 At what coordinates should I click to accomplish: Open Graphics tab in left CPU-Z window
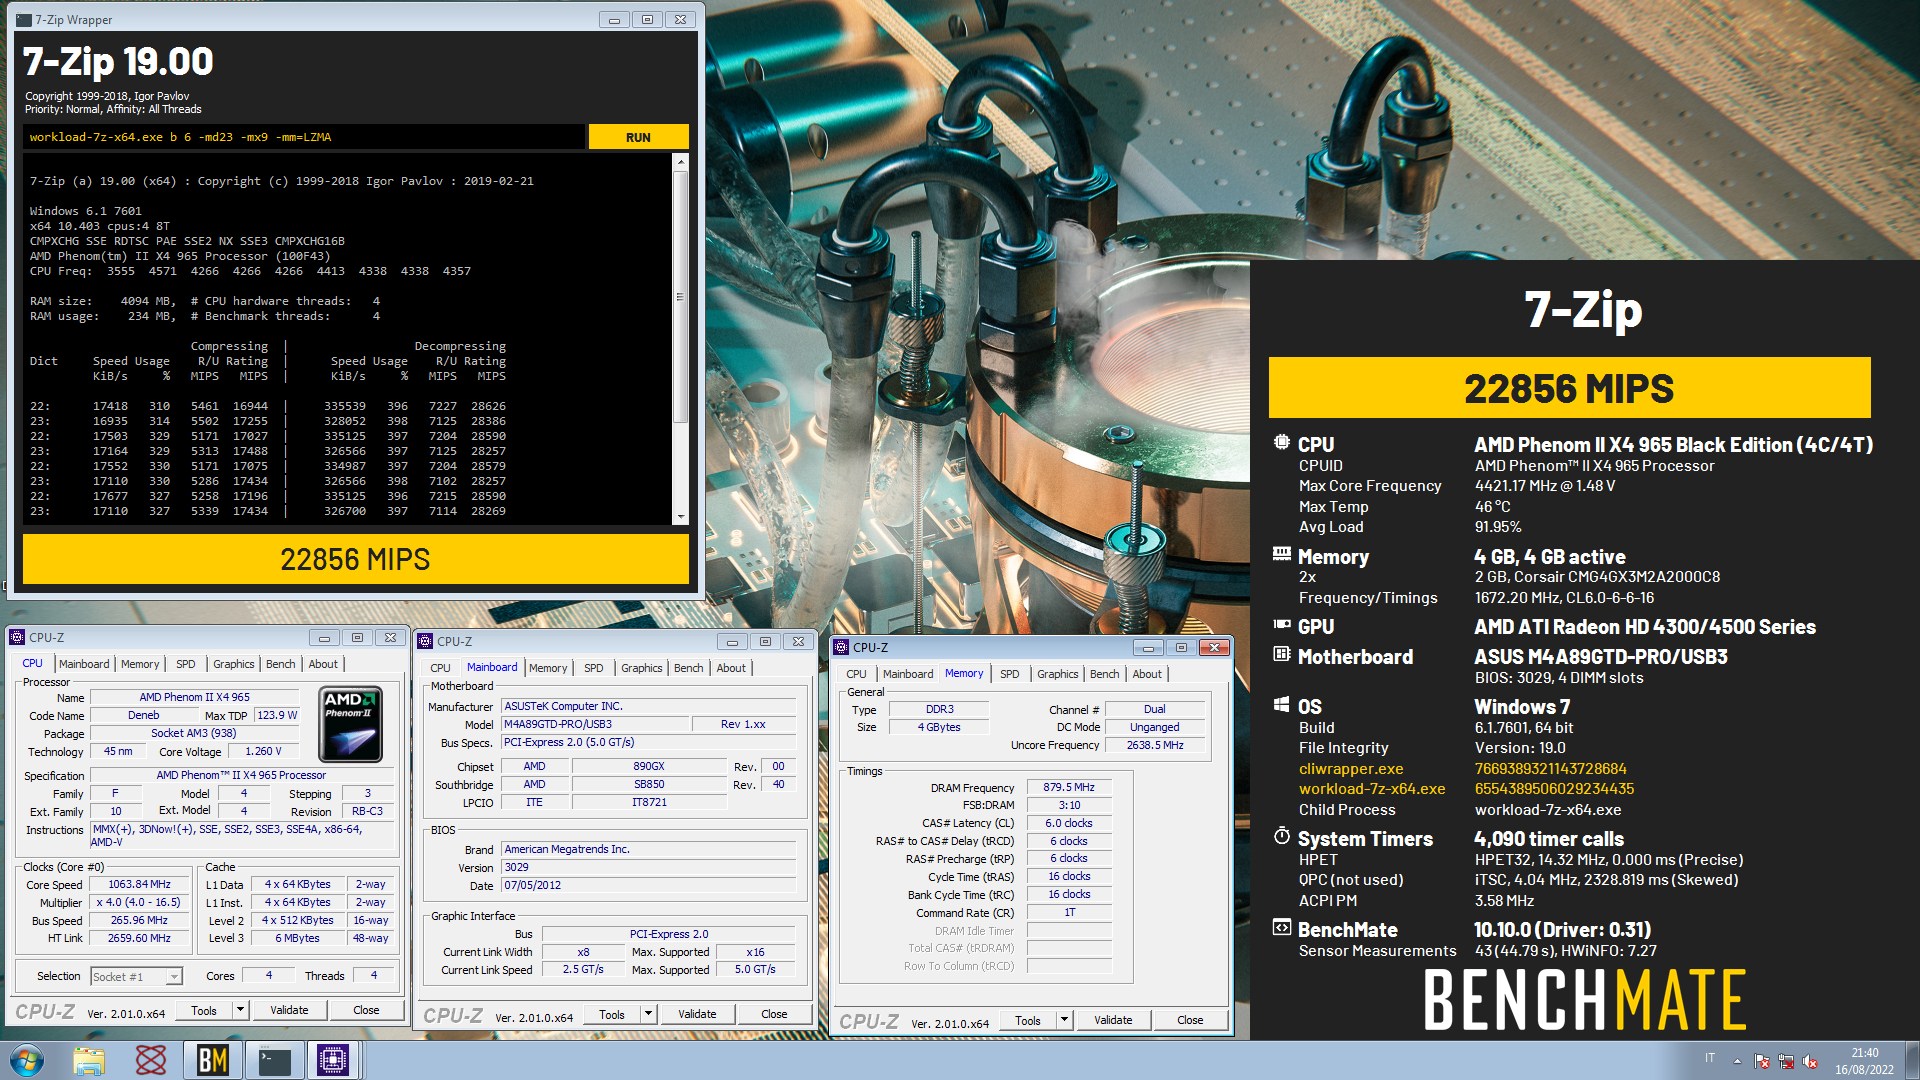click(233, 664)
